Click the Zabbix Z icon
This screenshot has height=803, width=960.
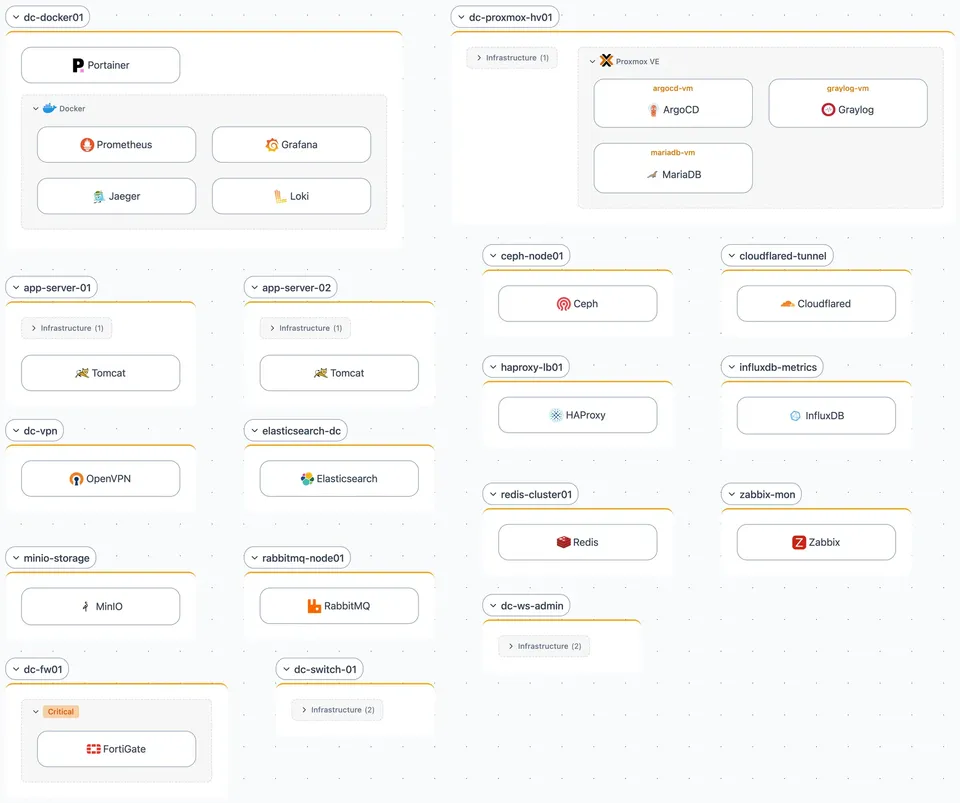(799, 542)
